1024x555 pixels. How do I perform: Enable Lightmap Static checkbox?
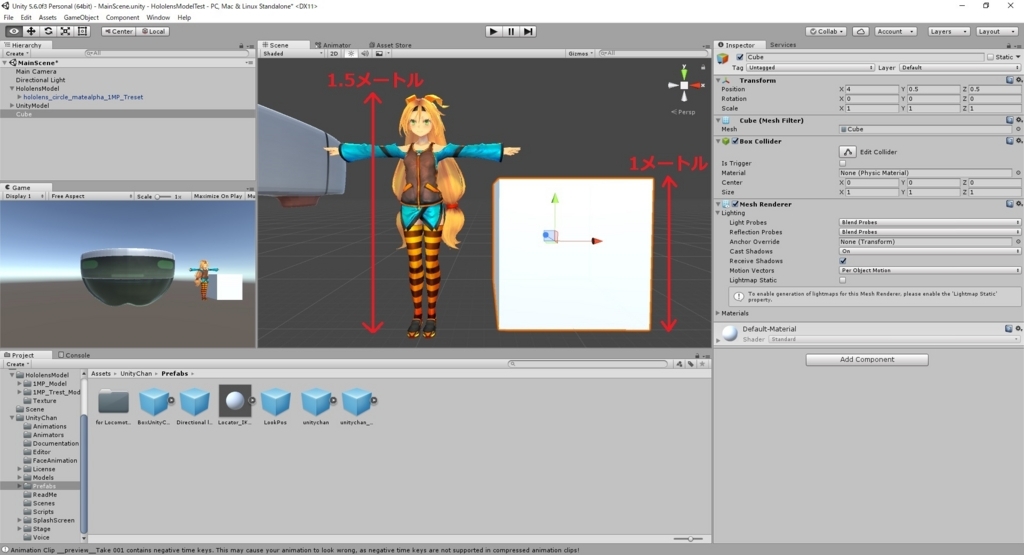point(842,280)
